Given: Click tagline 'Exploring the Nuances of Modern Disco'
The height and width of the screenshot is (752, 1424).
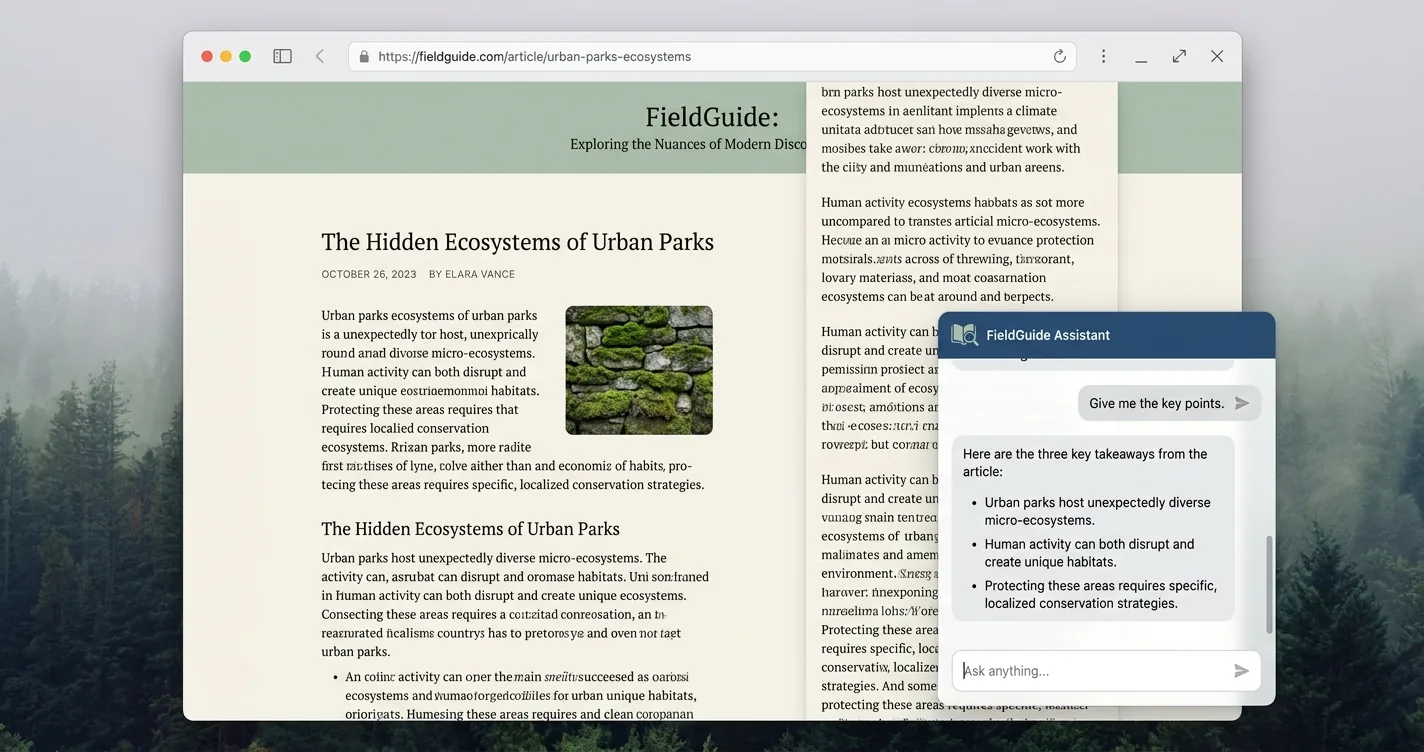Looking at the screenshot, I should click(x=688, y=144).
